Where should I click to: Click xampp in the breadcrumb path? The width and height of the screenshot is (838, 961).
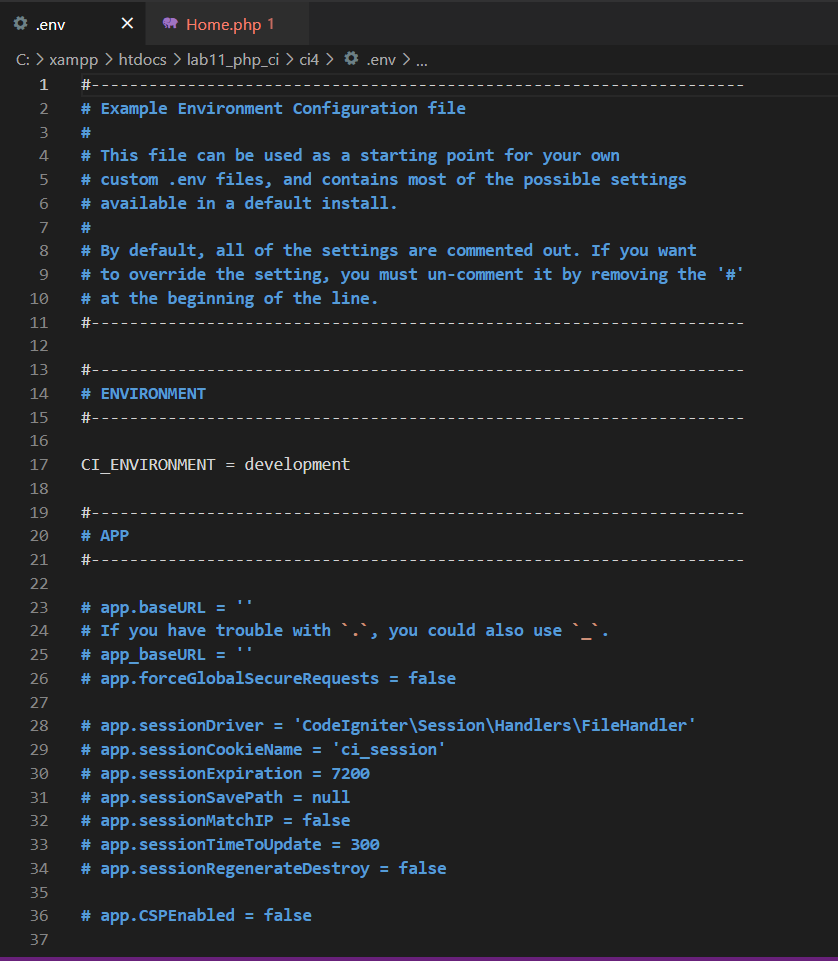pyautogui.click(x=74, y=59)
